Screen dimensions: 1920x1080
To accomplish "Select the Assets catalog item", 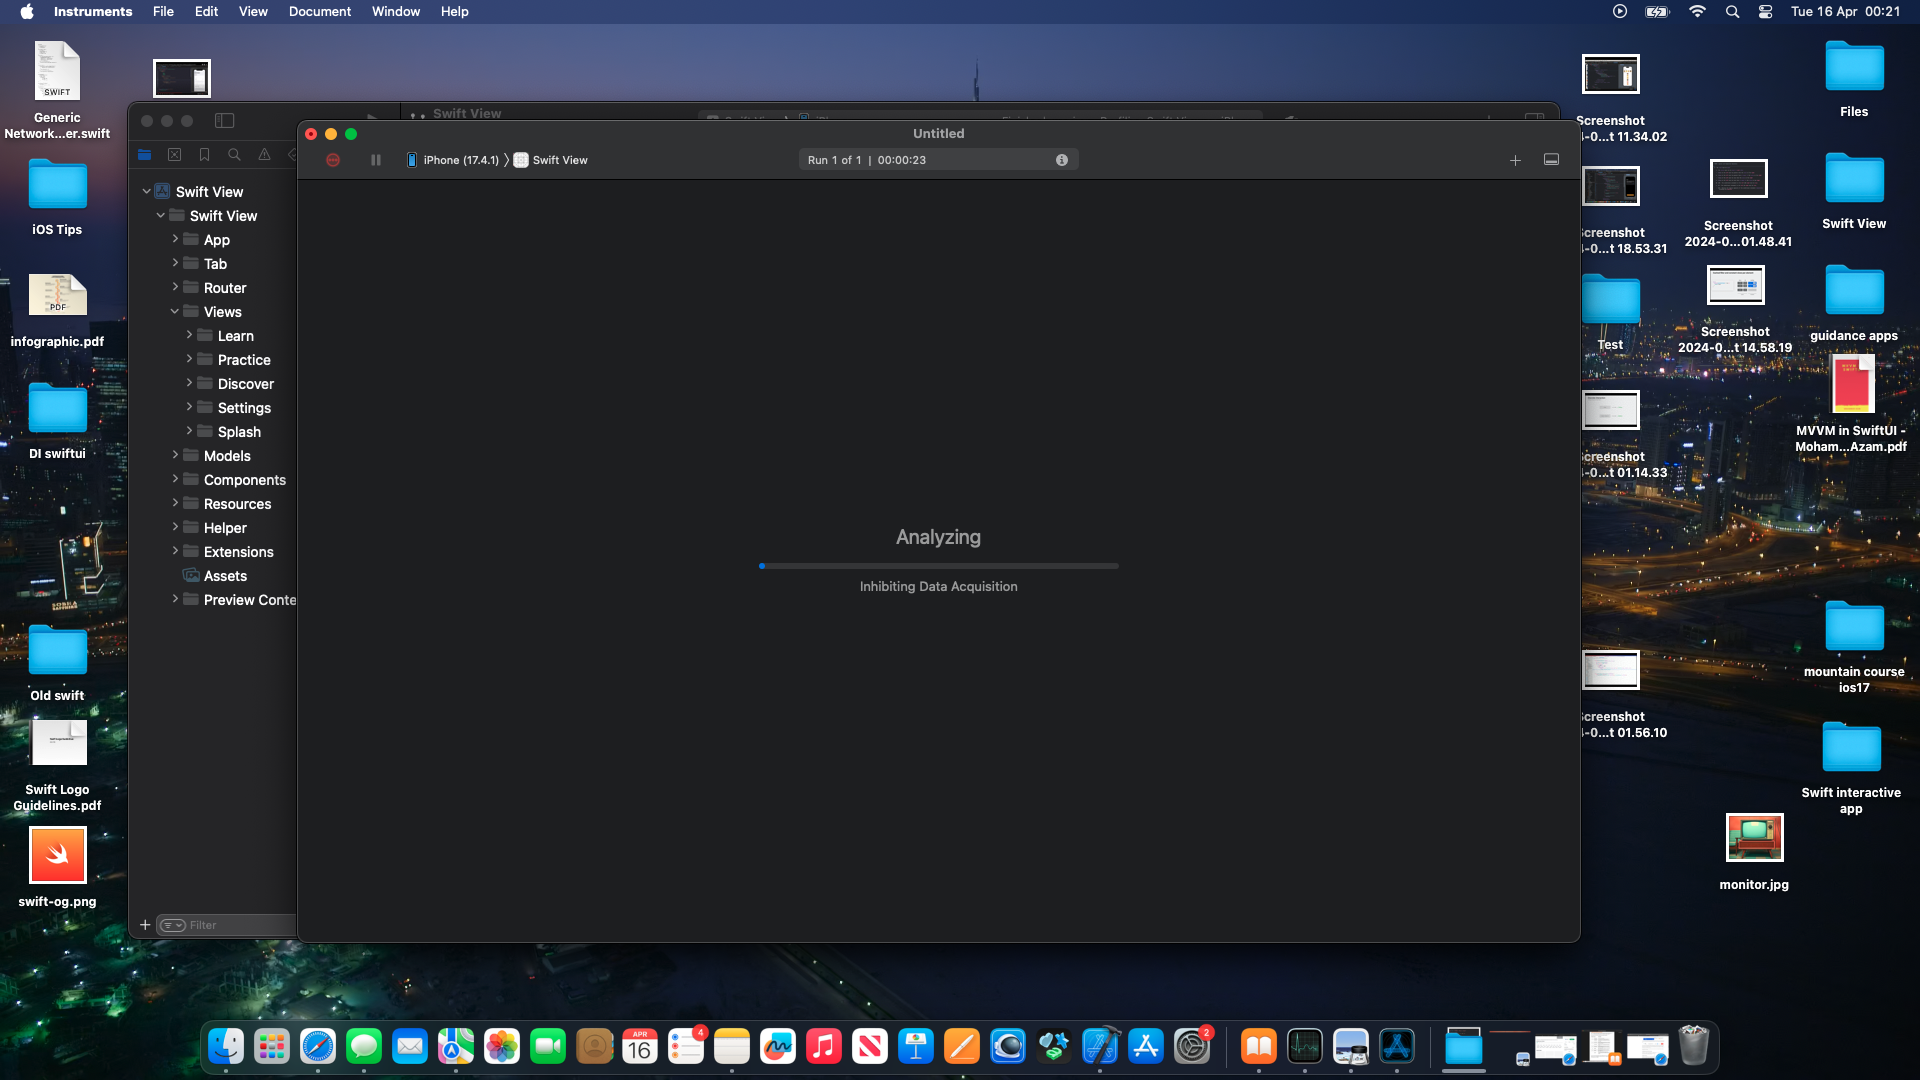I will click(225, 576).
